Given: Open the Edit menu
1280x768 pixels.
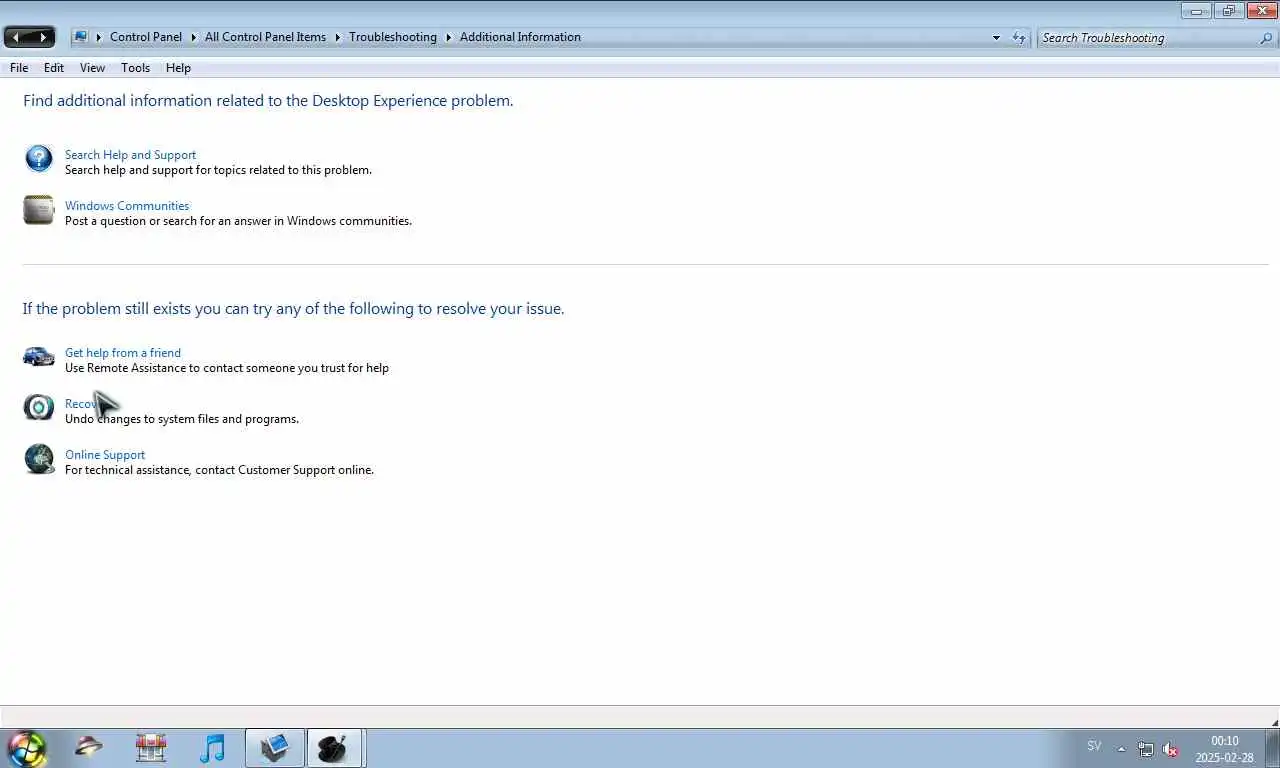Looking at the screenshot, I should (54, 68).
